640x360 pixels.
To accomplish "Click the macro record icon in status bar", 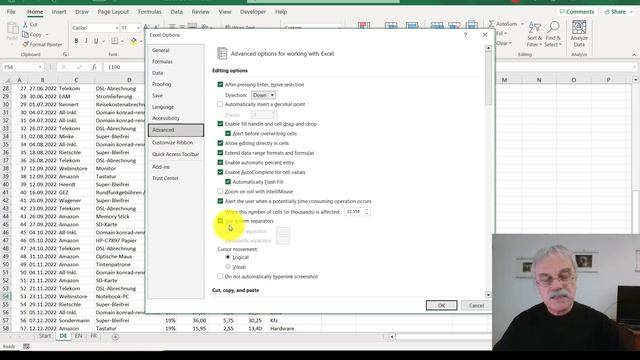I will coord(26,347).
